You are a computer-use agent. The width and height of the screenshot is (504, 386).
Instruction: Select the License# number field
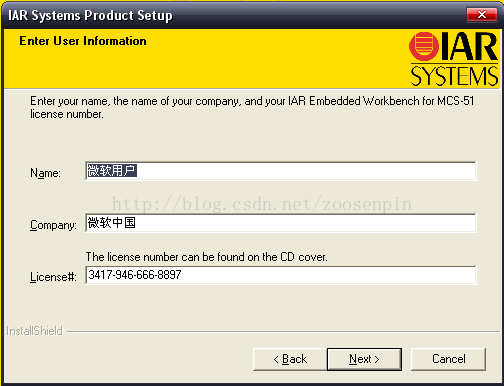point(281,275)
